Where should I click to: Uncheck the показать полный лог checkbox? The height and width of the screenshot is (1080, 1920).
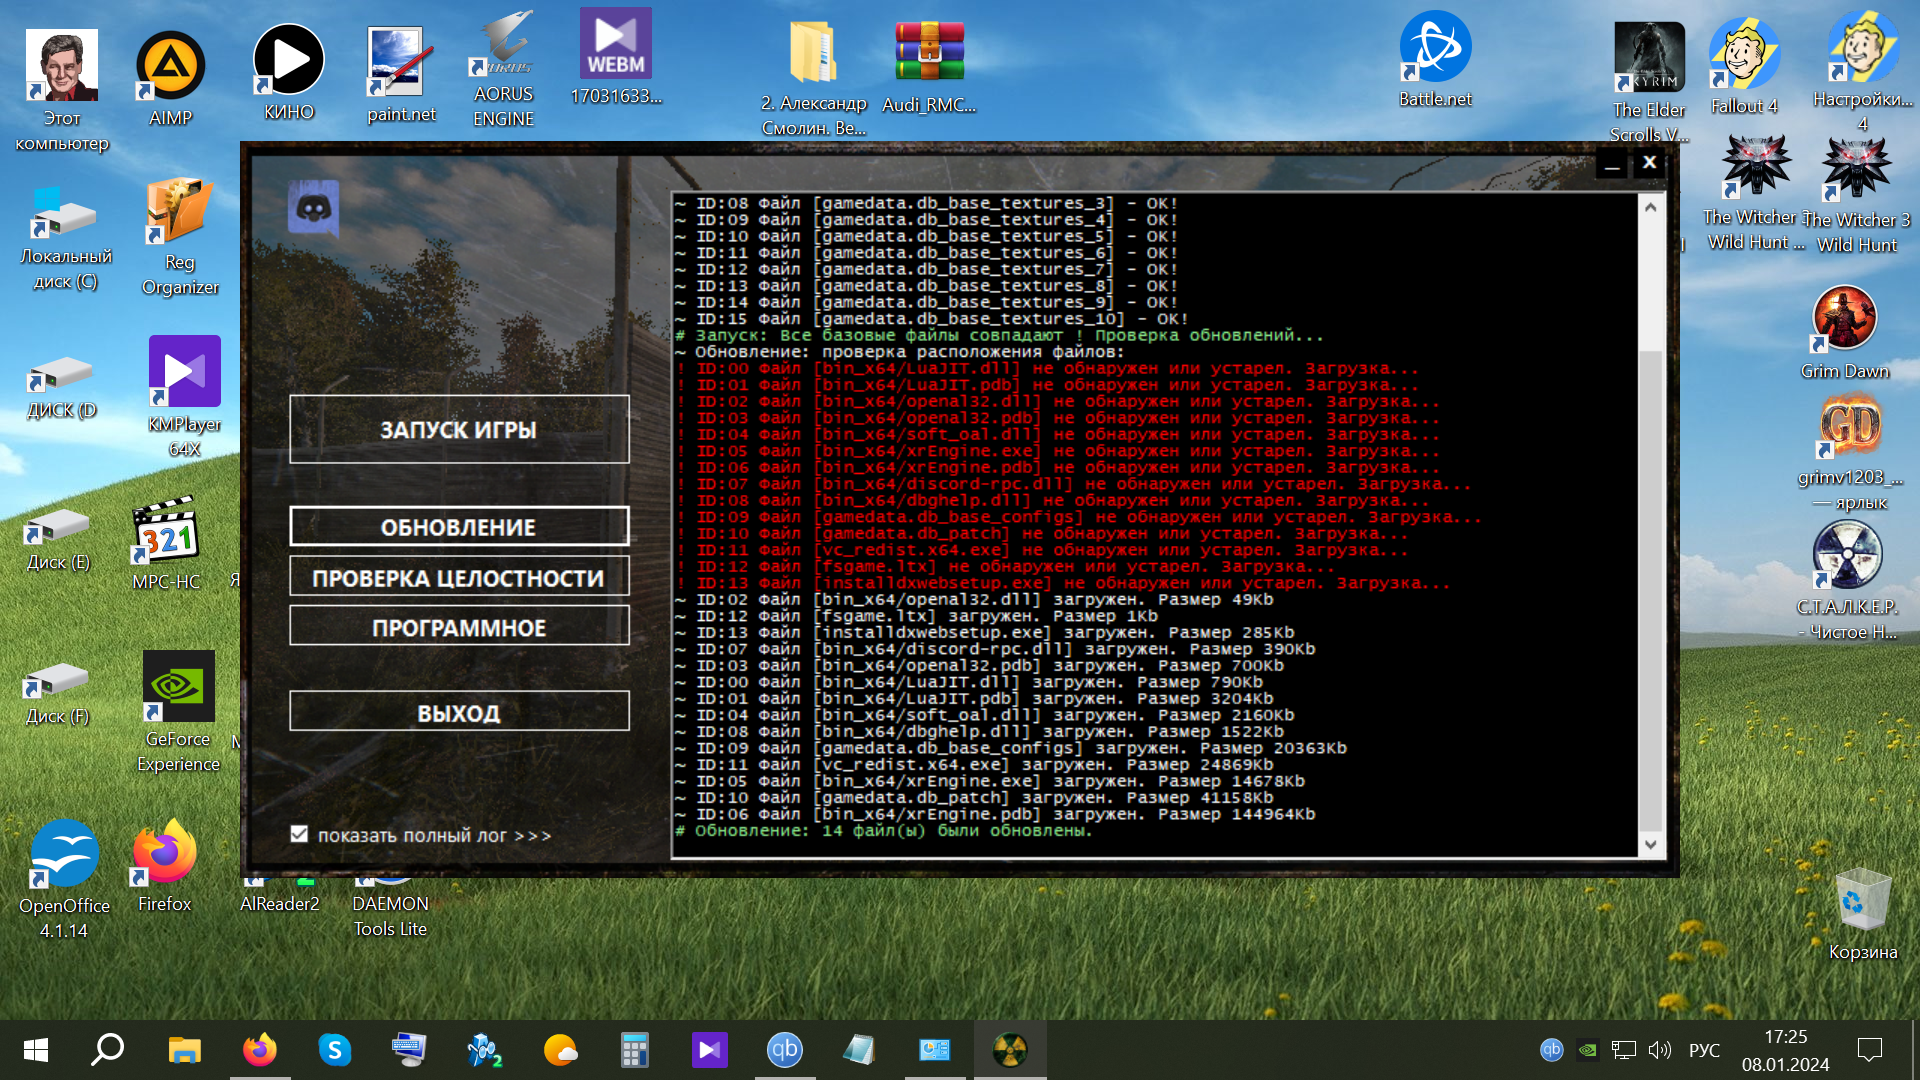click(299, 834)
